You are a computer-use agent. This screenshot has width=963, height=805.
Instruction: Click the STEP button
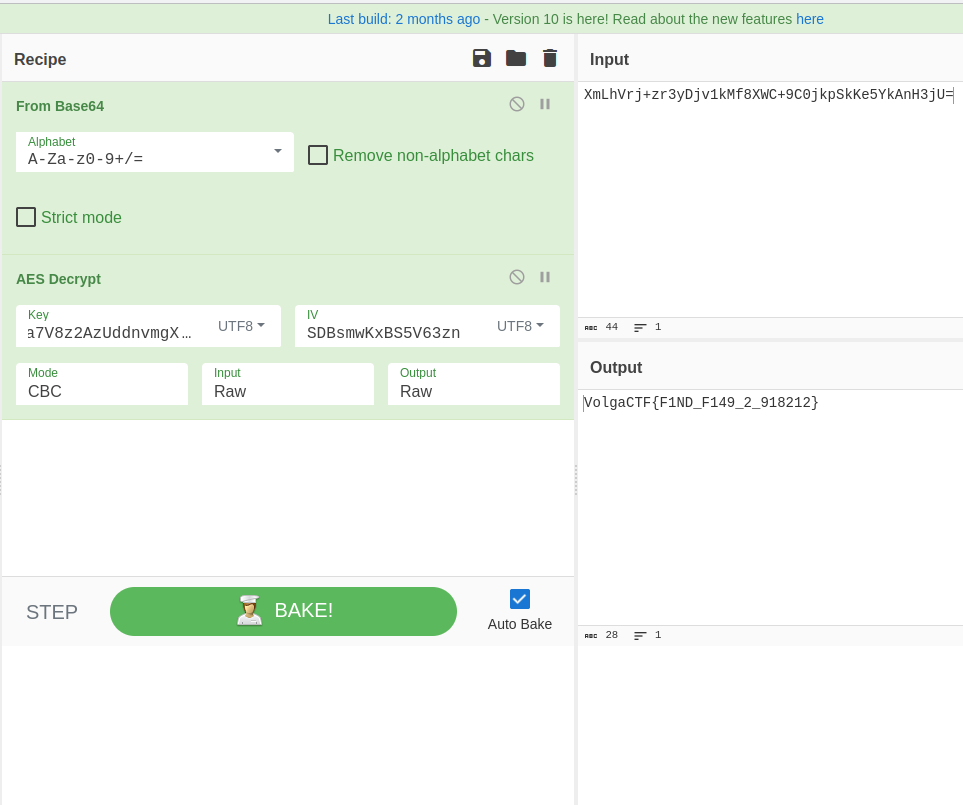pos(52,612)
